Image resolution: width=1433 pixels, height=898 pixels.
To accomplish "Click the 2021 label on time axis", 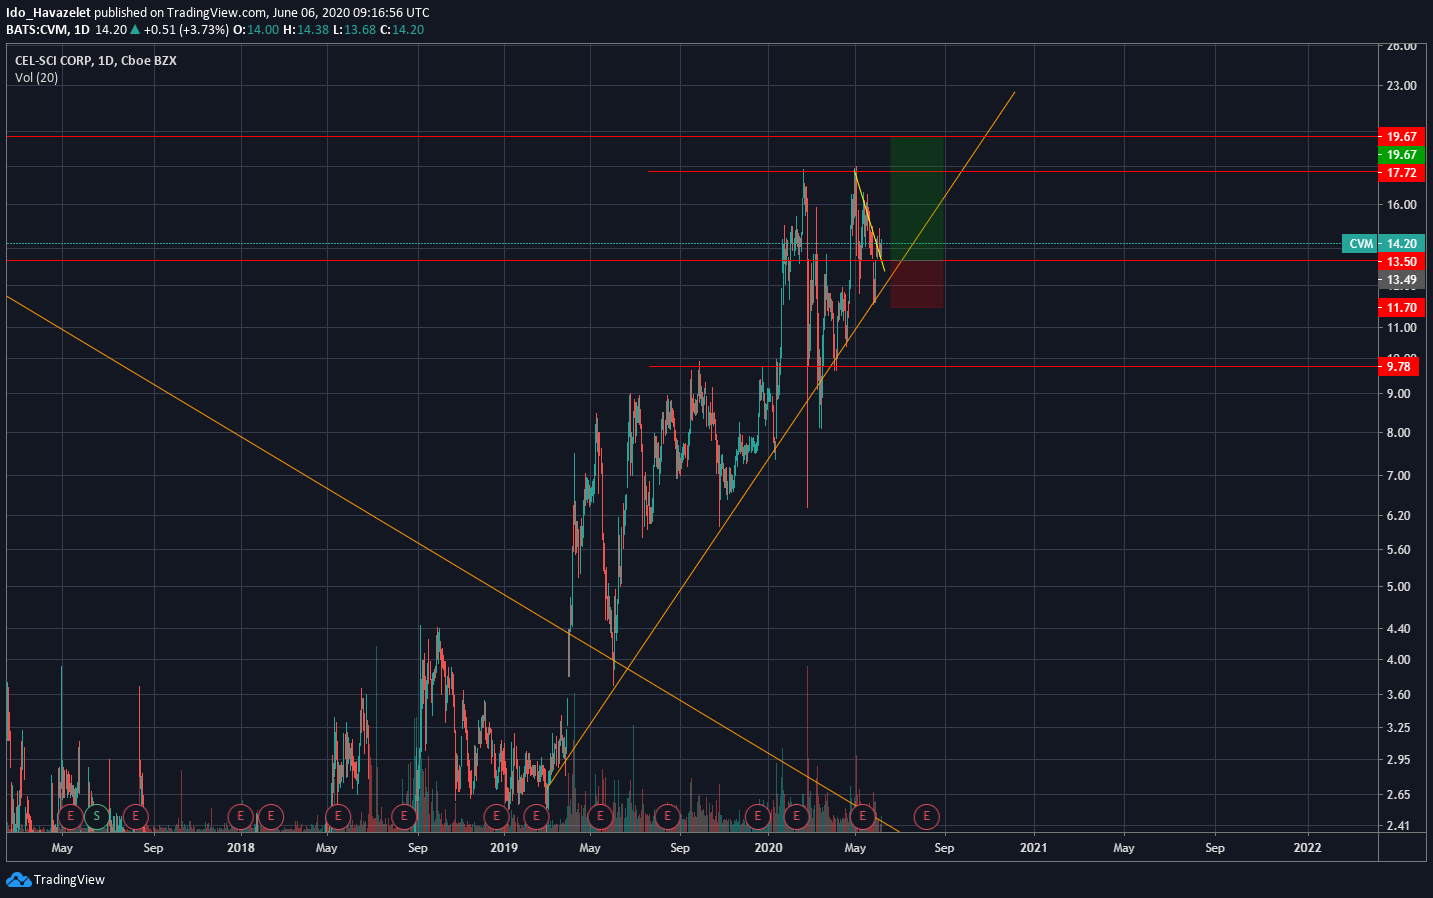I will (1033, 848).
